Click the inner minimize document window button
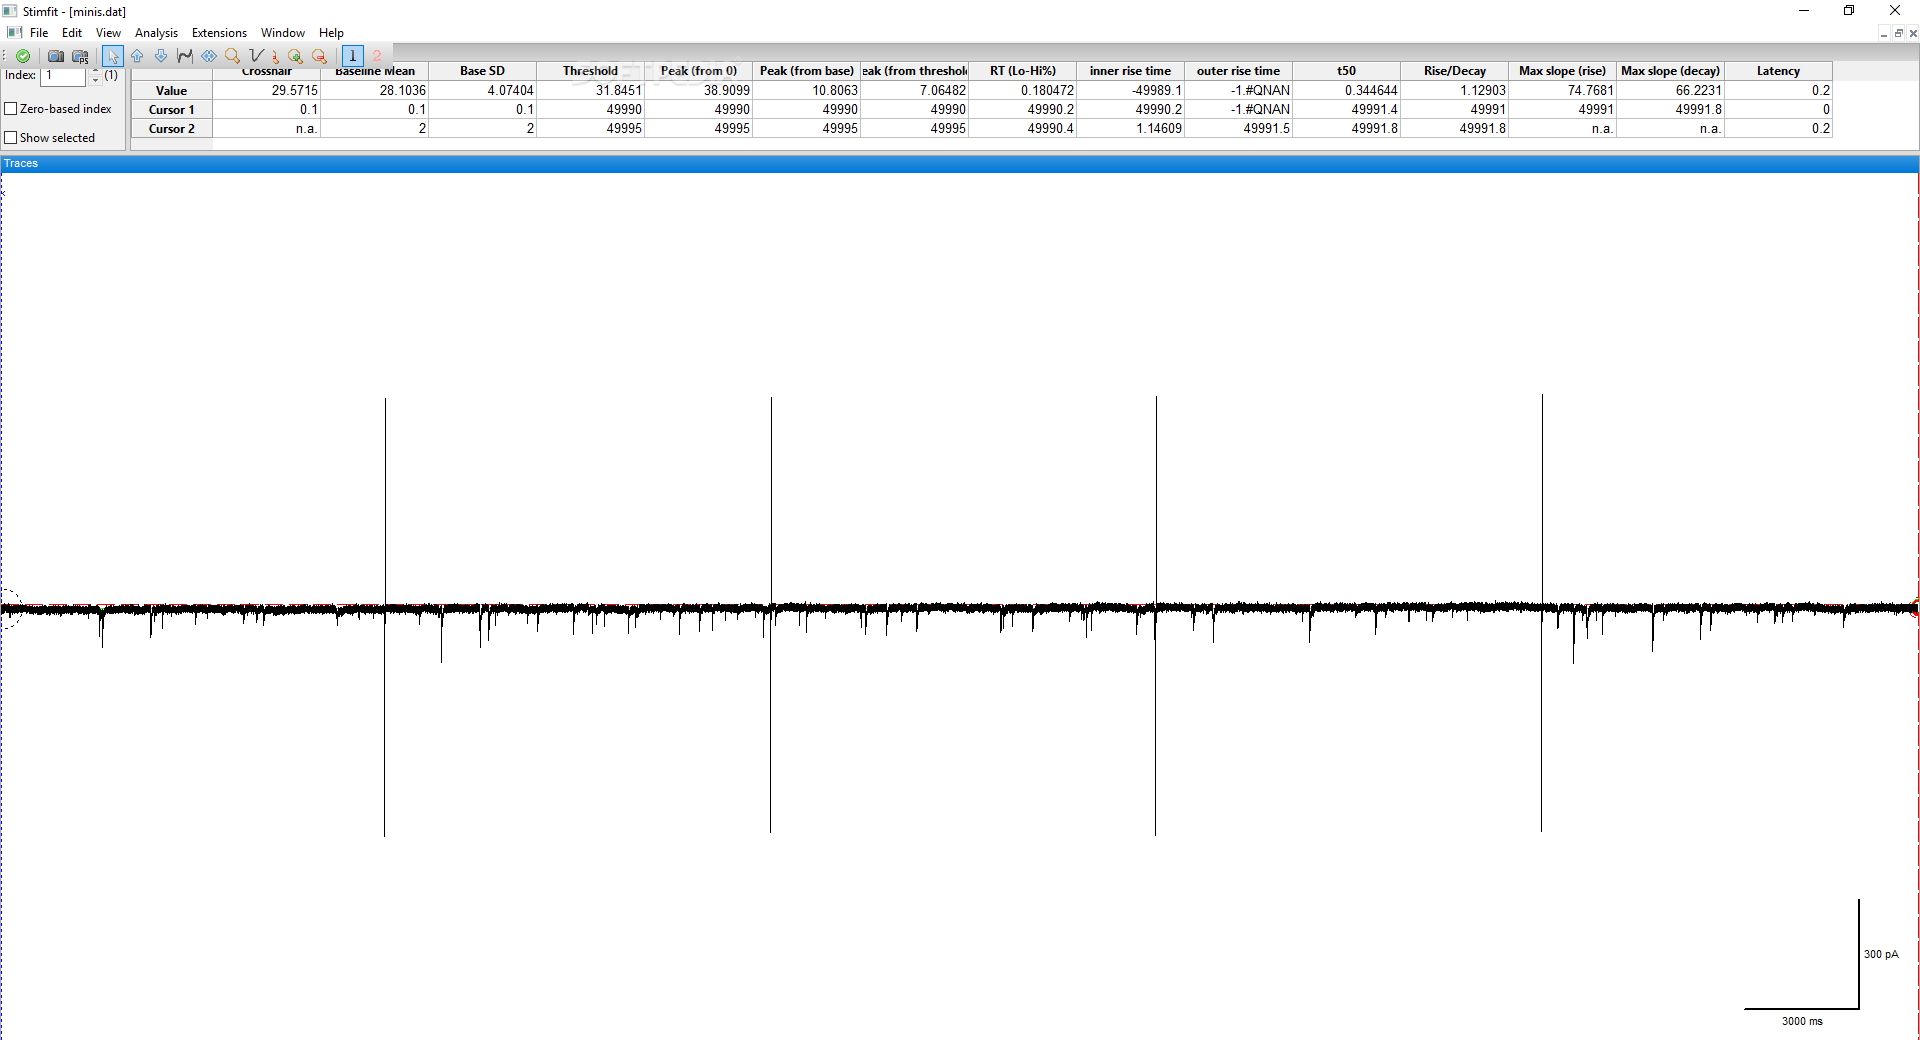Screen dimensions: 1920x1040 pos(1884,33)
